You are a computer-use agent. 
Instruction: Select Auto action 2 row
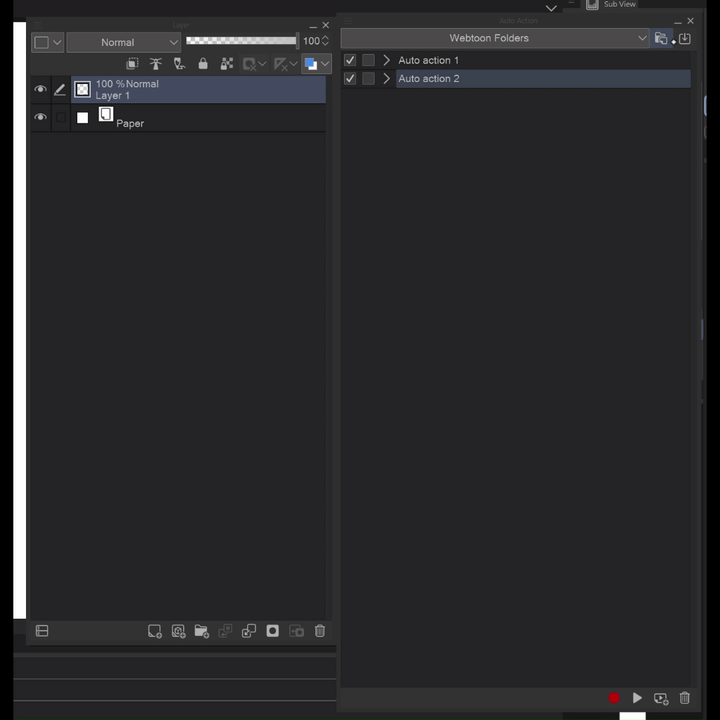coord(543,79)
